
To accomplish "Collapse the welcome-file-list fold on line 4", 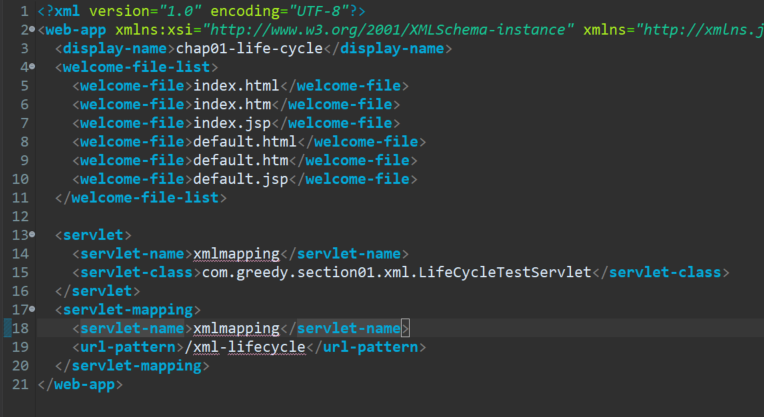I will (x=32, y=67).
